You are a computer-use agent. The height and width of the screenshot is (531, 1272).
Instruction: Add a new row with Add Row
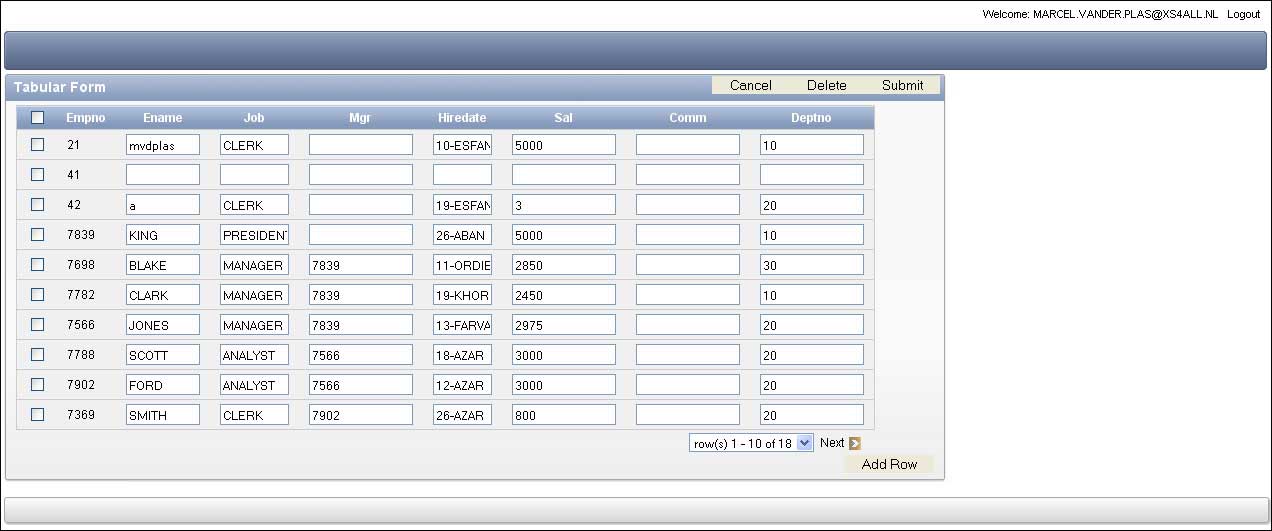coord(889,464)
